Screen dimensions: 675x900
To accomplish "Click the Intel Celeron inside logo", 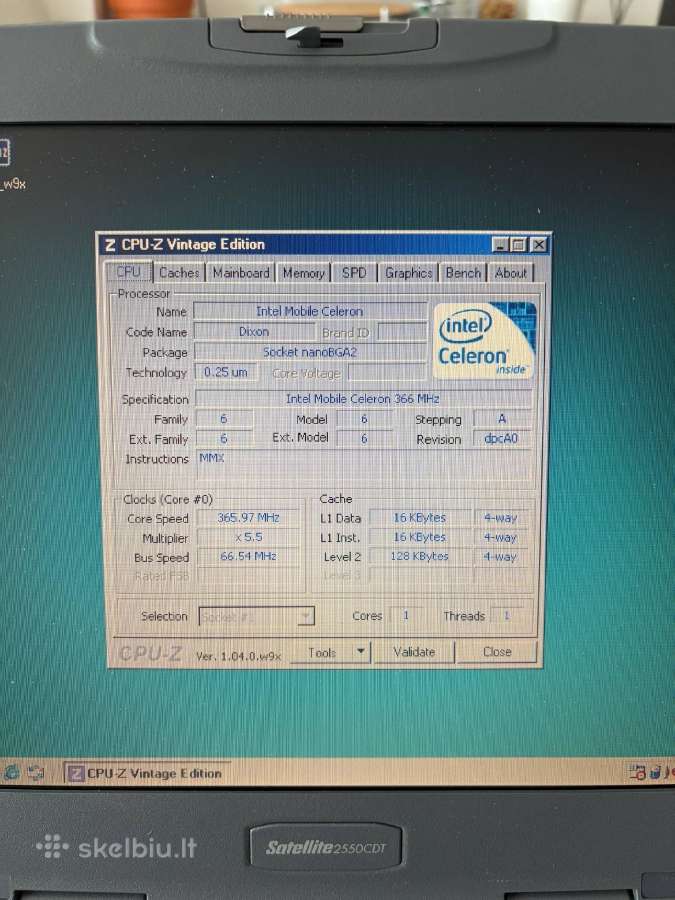I will coord(484,341).
